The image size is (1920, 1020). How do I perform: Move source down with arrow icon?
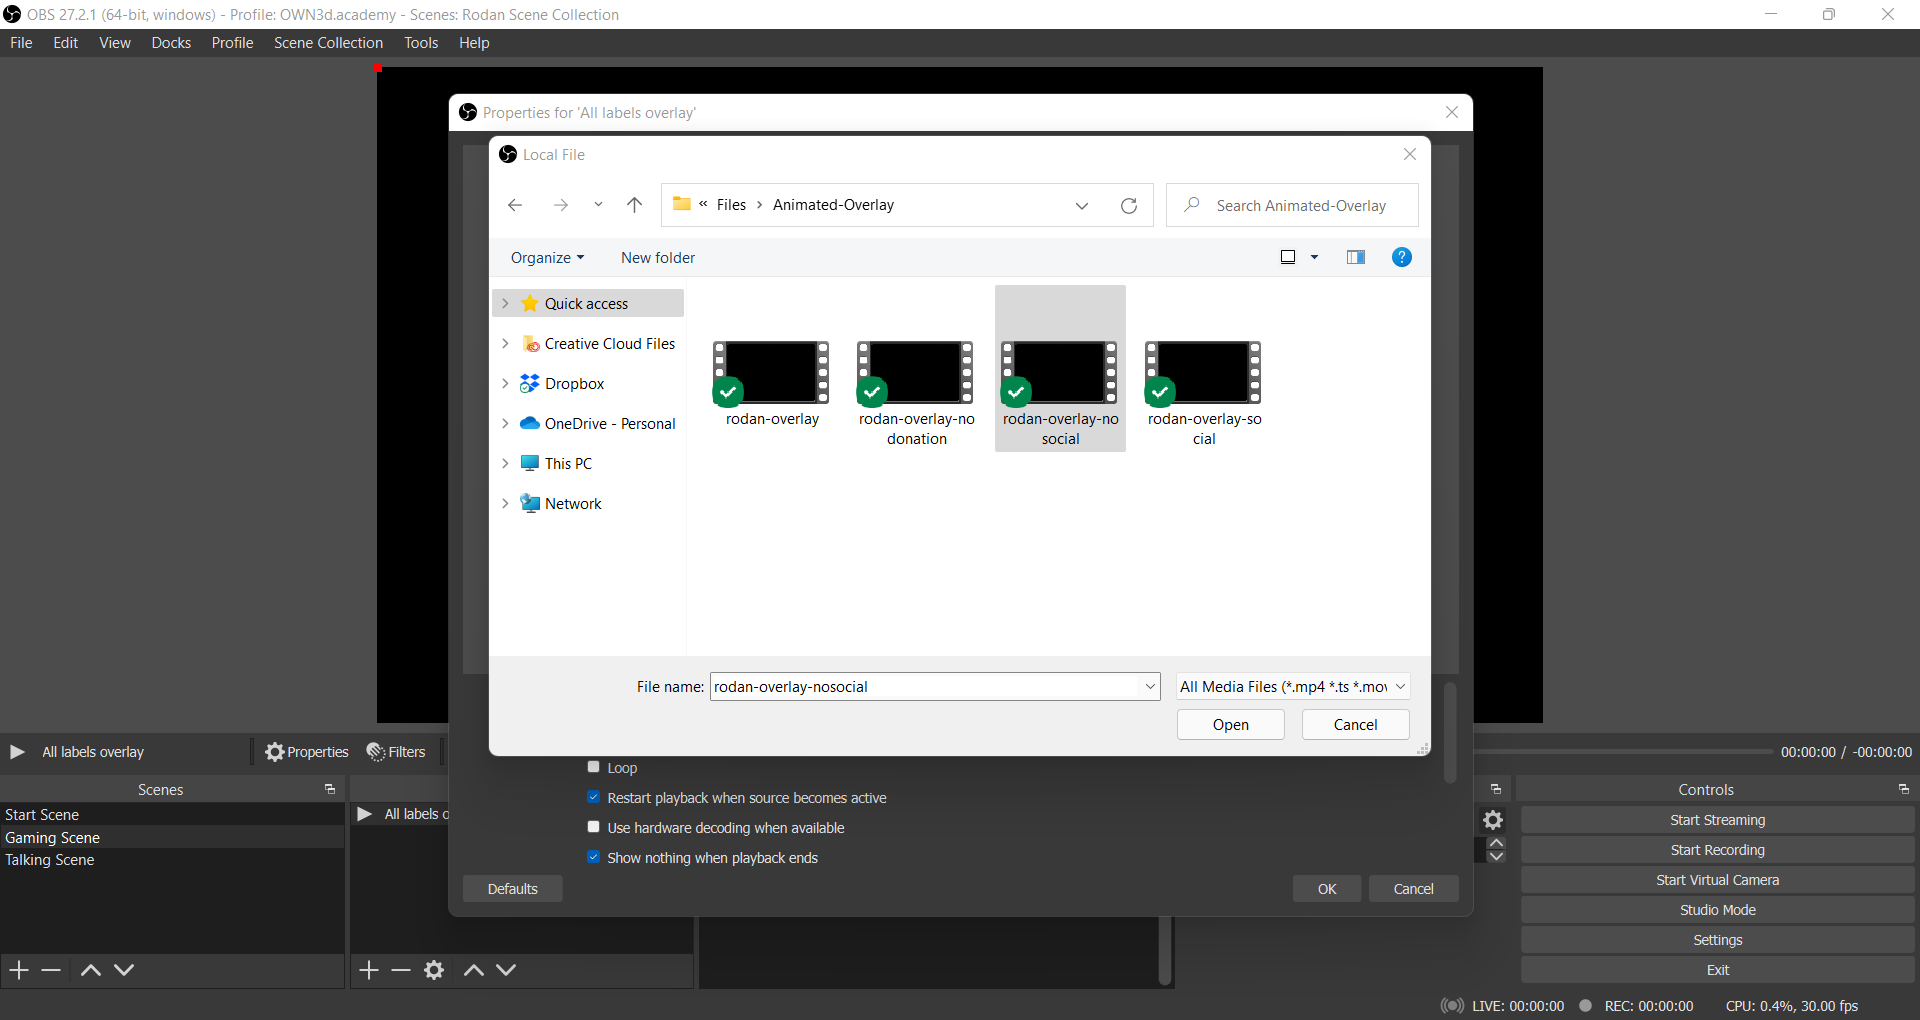tap(506, 970)
